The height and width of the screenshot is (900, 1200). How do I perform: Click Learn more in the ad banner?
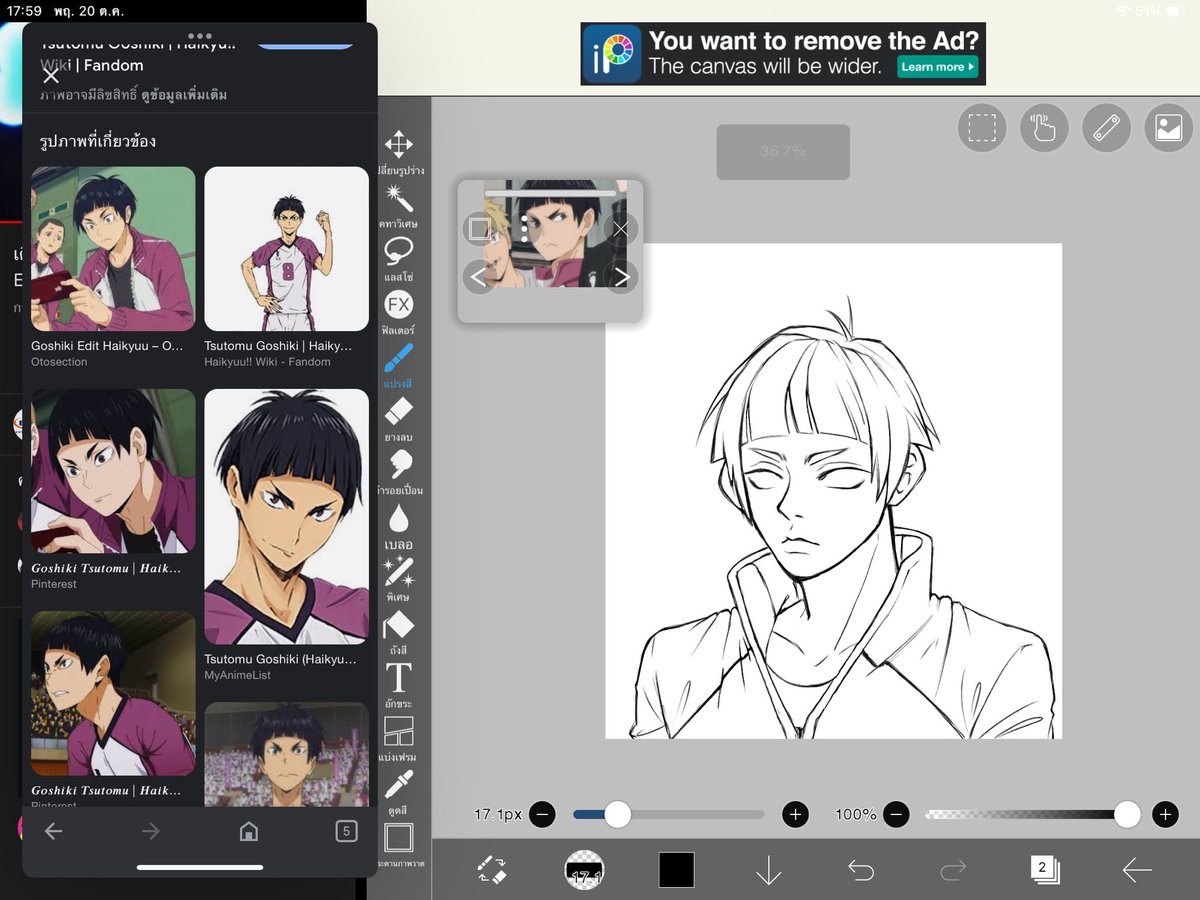click(937, 67)
